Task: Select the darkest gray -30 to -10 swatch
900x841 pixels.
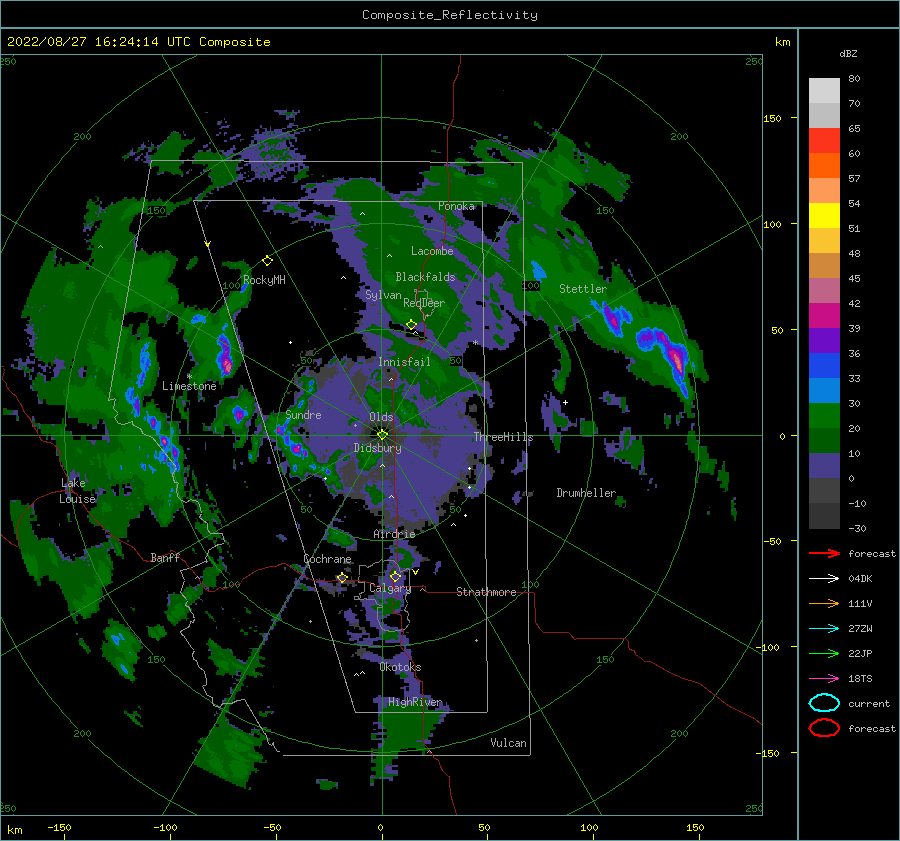Action: pos(824,516)
